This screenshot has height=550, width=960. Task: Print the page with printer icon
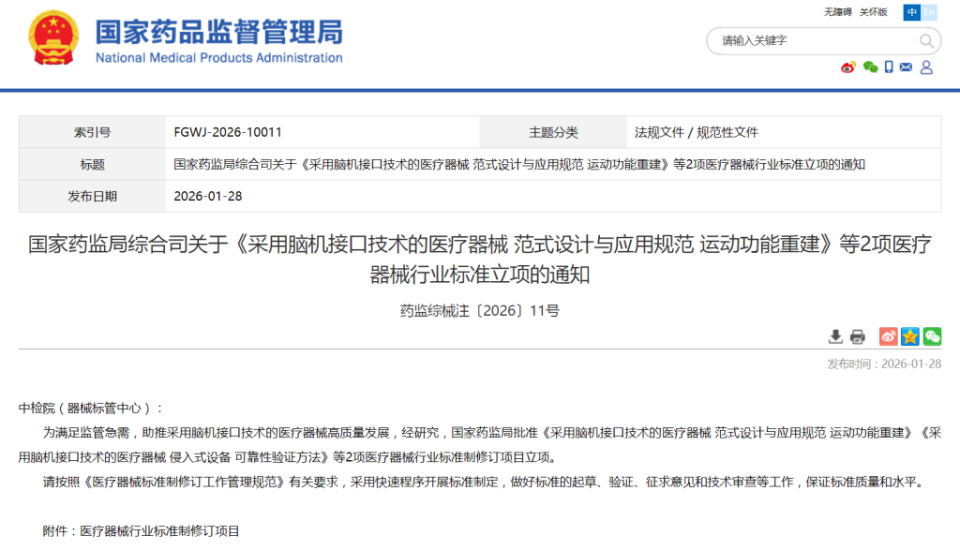[857, 336]
